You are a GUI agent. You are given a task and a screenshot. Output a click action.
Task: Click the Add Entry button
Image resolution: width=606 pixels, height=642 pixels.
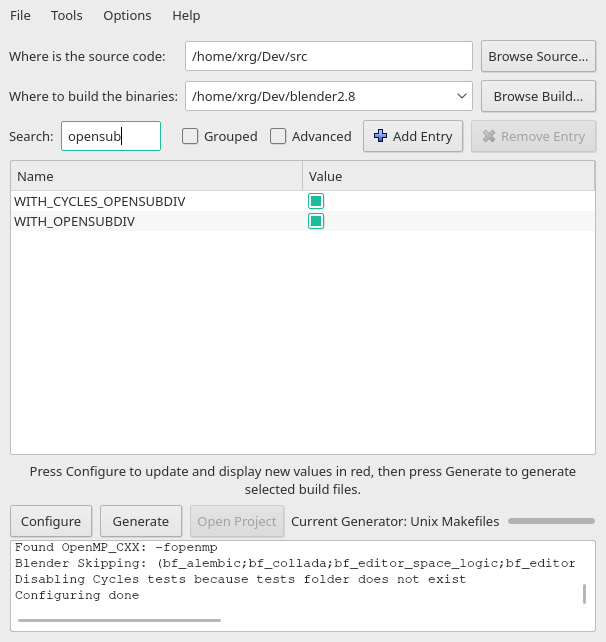click(413, 136)
